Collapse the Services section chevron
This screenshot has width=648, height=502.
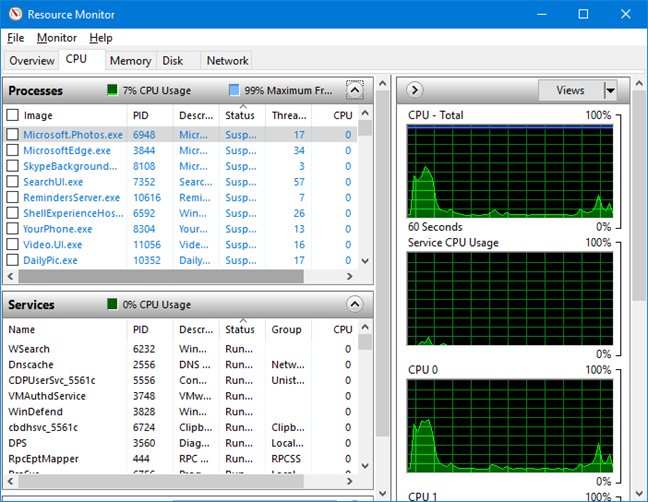tap(354, 304)
